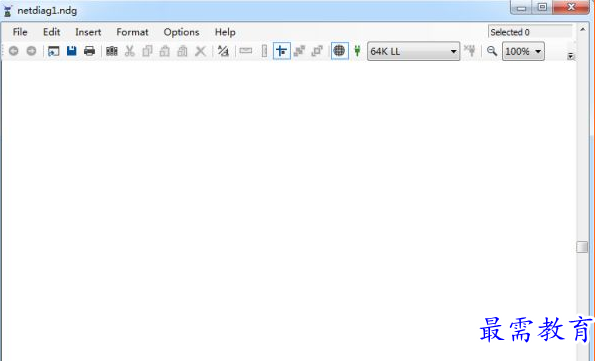Screen dimensions: 601x361
Task: Select the vertical bar shape icon
Action: click(x=264, y=51)
